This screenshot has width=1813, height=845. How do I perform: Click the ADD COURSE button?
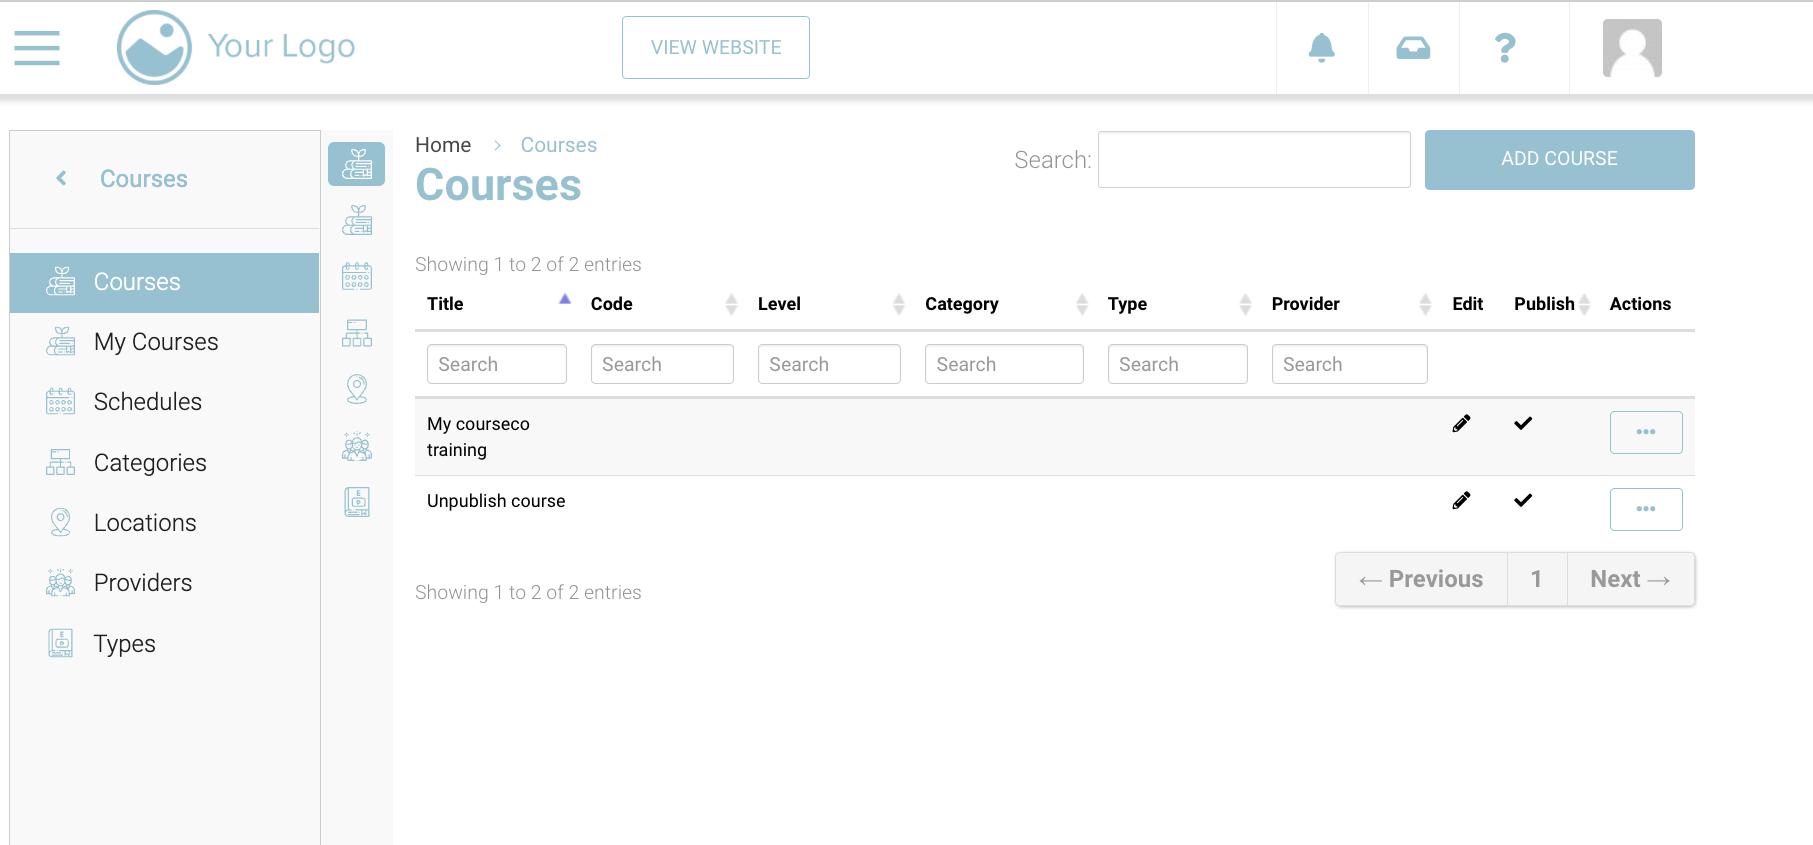tap(1558, 159)
